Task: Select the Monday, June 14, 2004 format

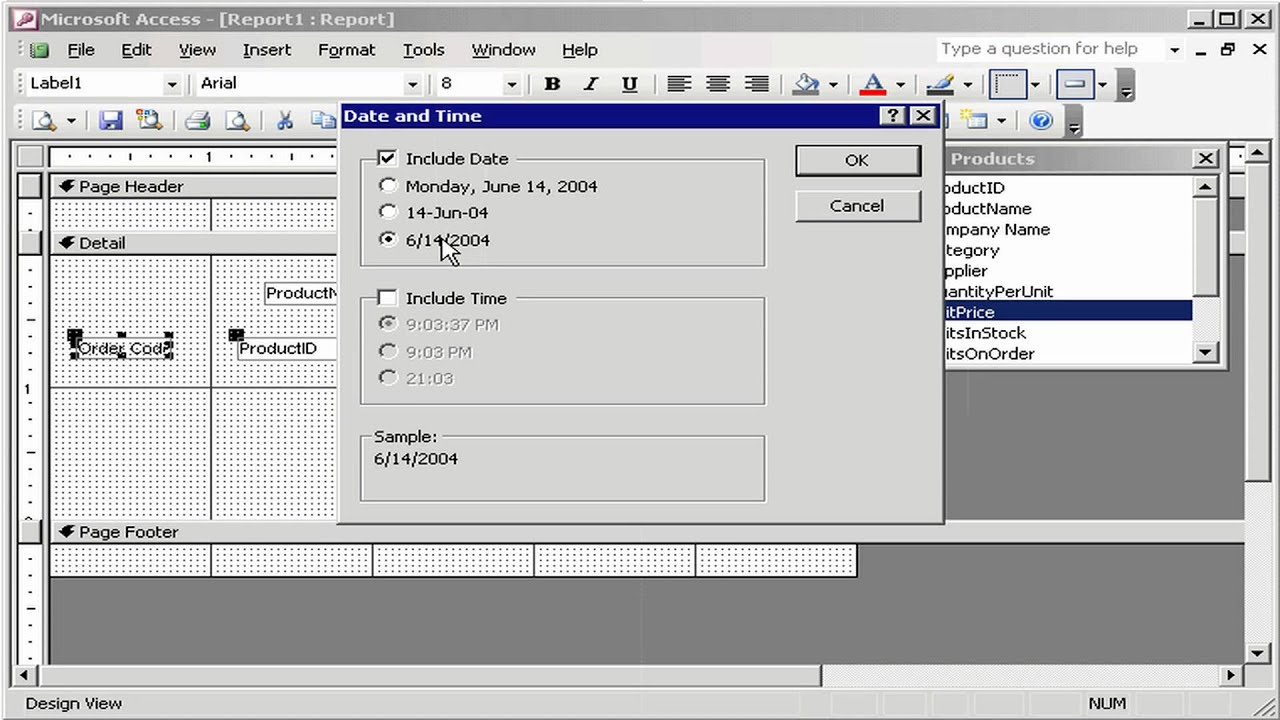Action: click(388, 185)
